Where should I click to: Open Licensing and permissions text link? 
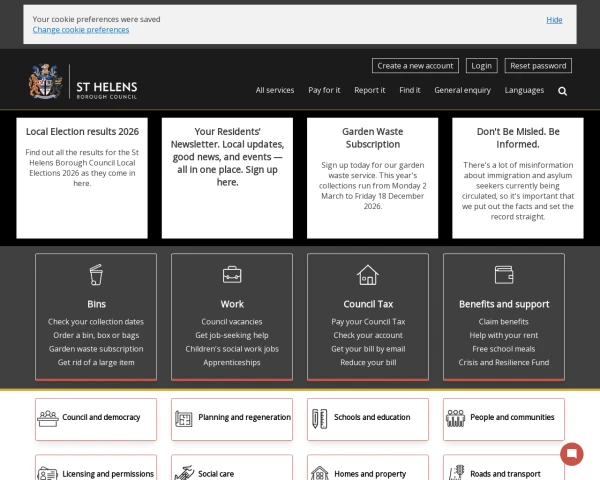108,474
